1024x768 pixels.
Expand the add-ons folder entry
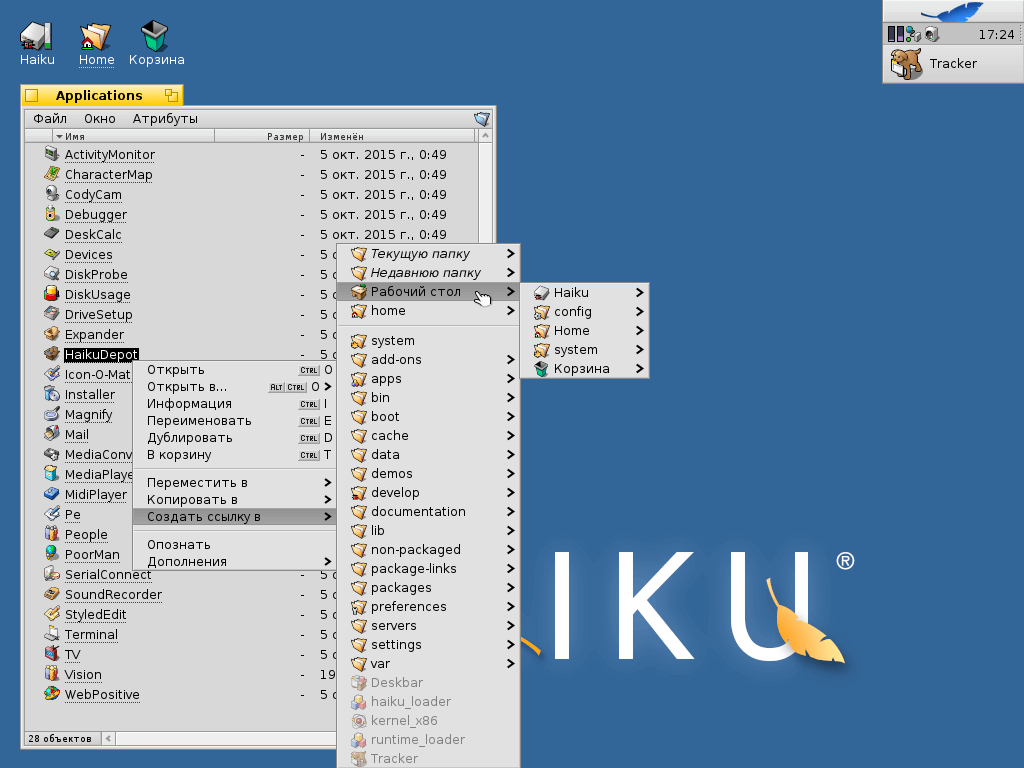[428, 360]
